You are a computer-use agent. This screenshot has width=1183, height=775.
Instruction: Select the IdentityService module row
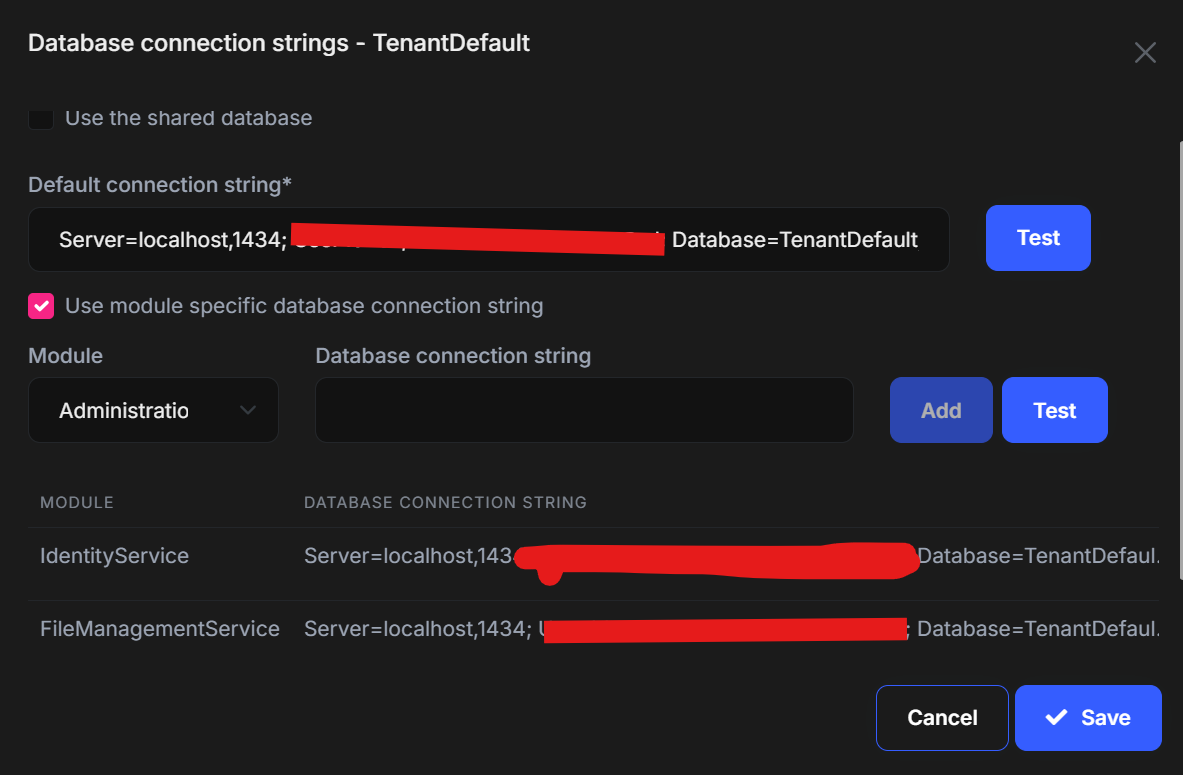click(x=114, y=556)
